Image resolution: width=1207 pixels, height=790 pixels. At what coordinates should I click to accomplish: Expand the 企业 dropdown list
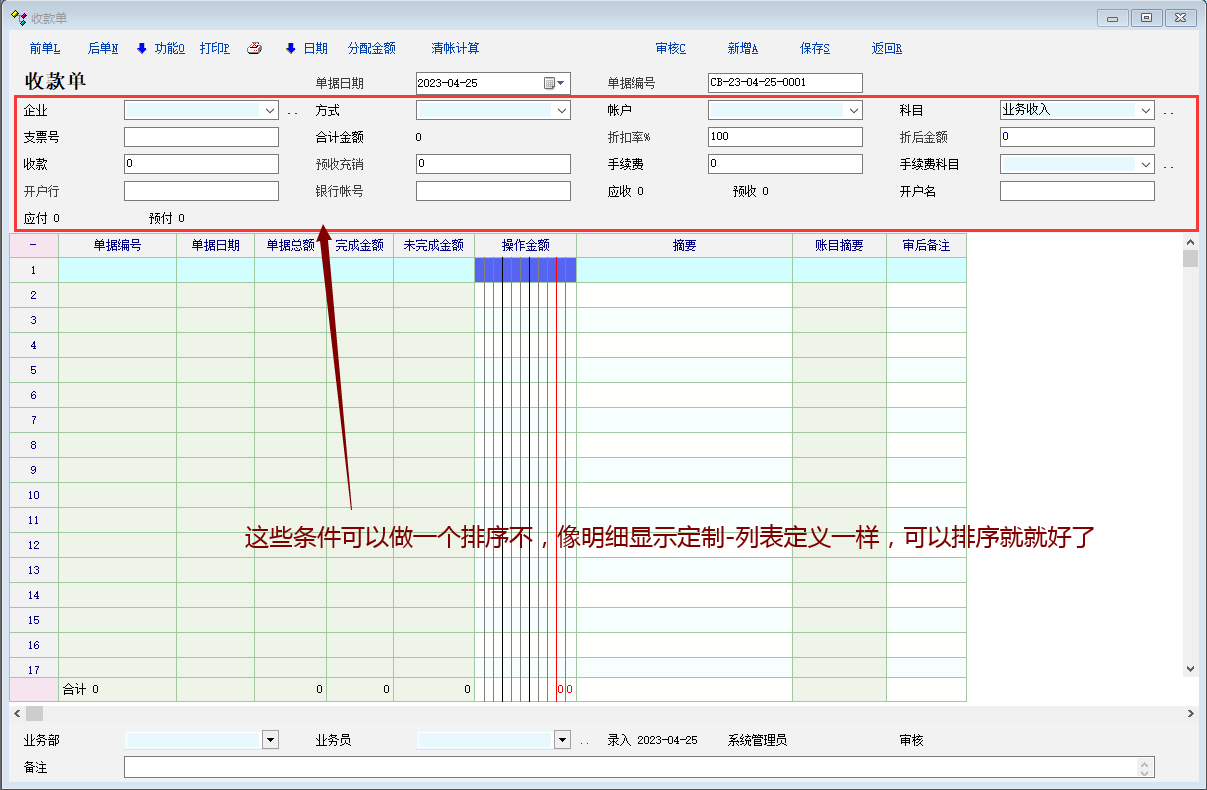[x=270, y=111]
